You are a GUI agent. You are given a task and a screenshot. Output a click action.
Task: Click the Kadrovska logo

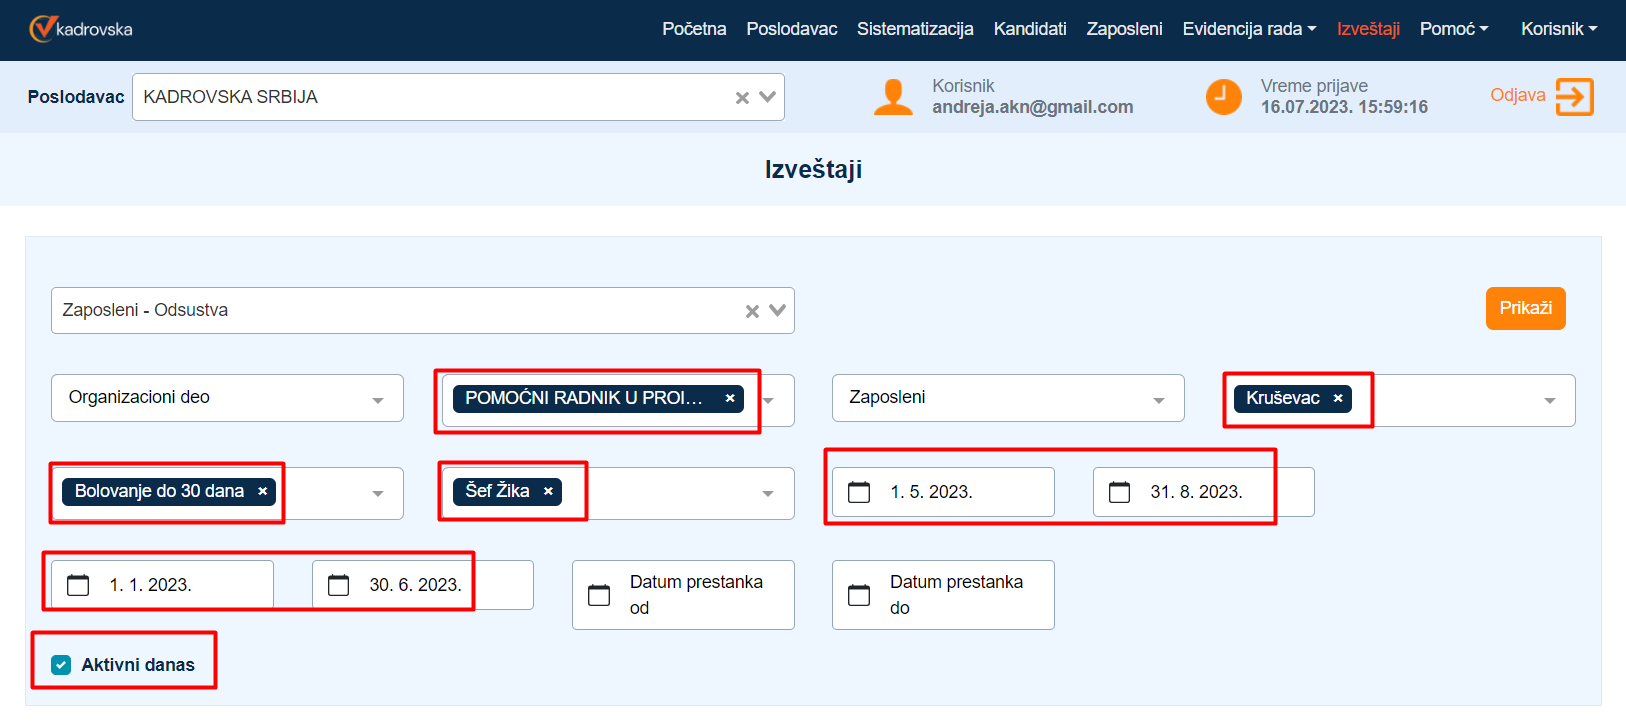pos(81,29)
